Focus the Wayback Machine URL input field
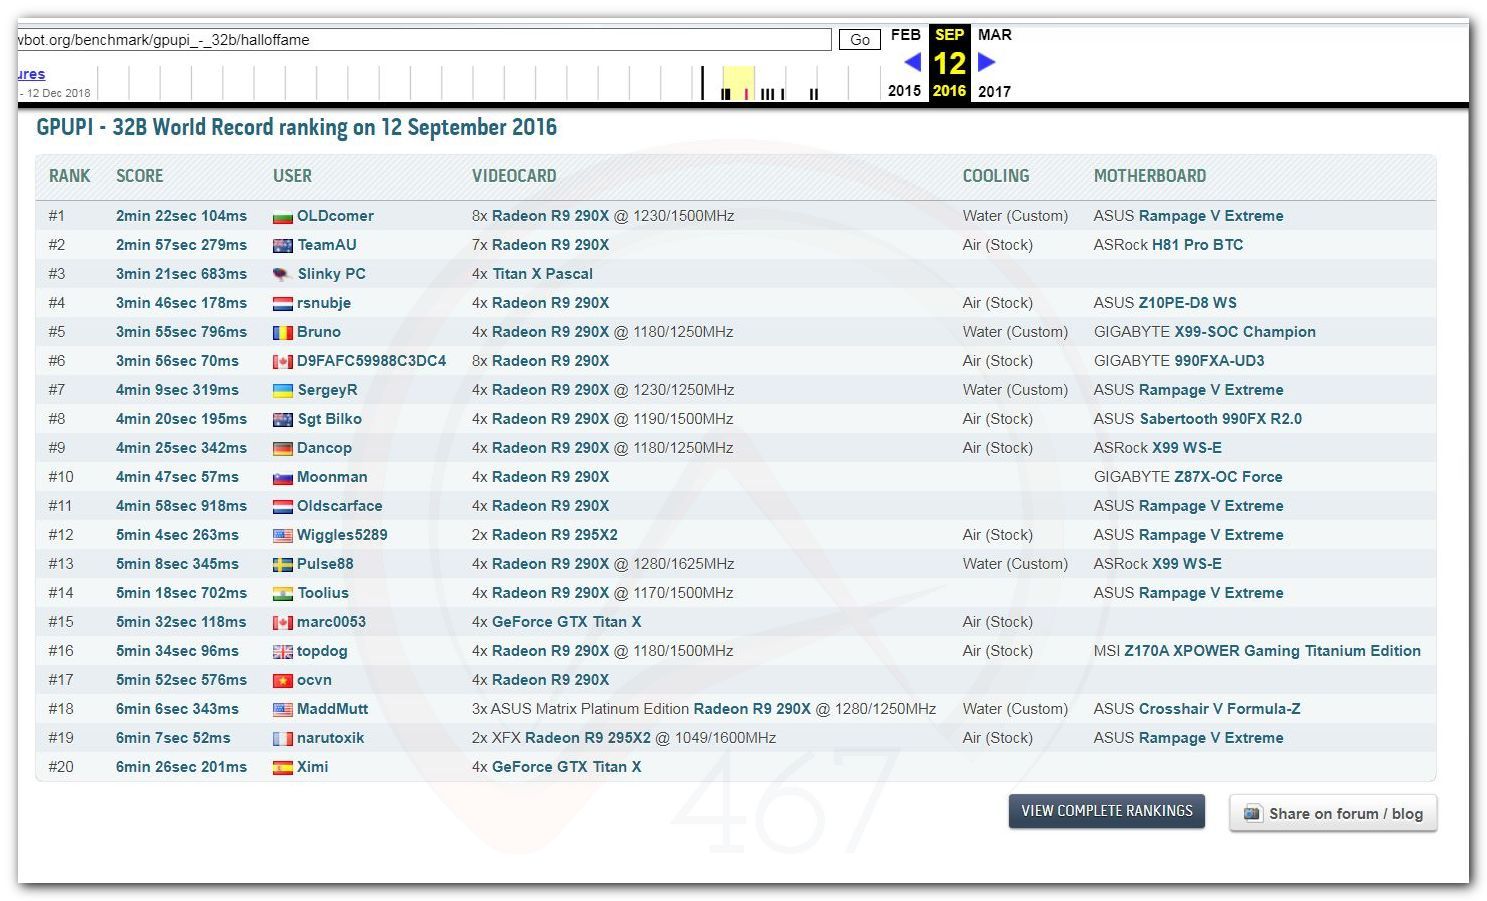This screenshot has width=1487, height=901. coord(424,40)
